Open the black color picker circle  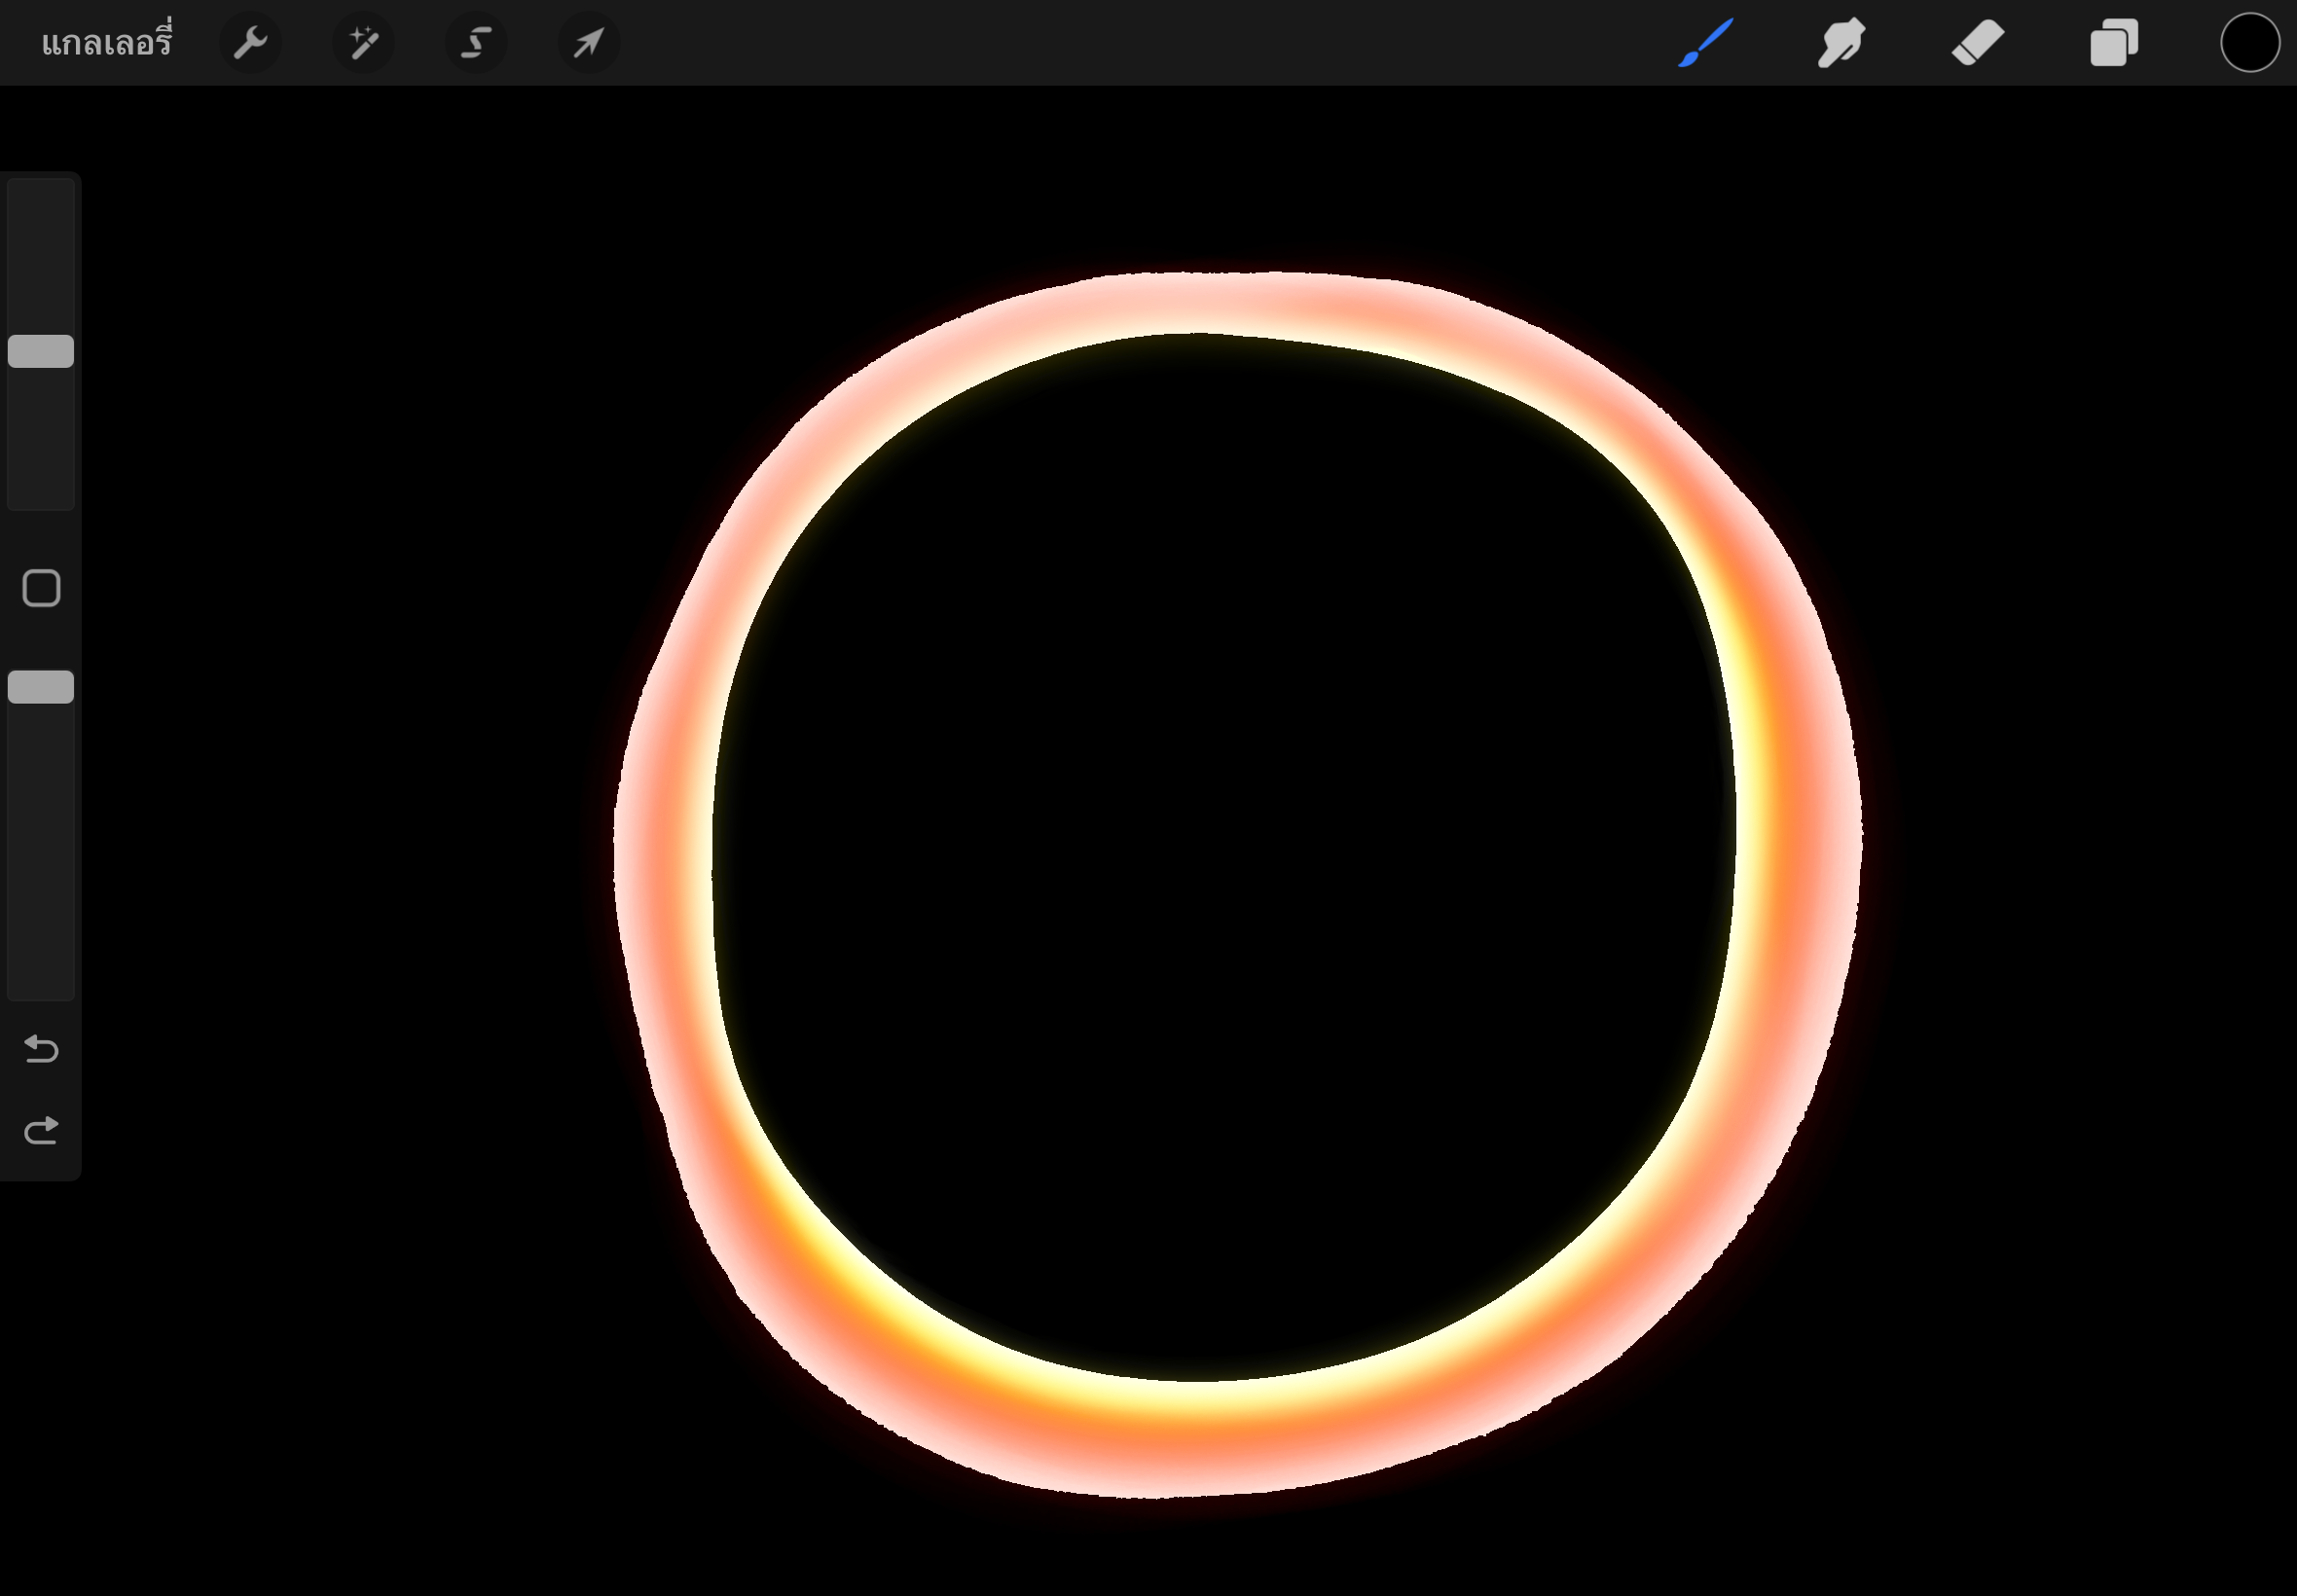point(2249,43)
